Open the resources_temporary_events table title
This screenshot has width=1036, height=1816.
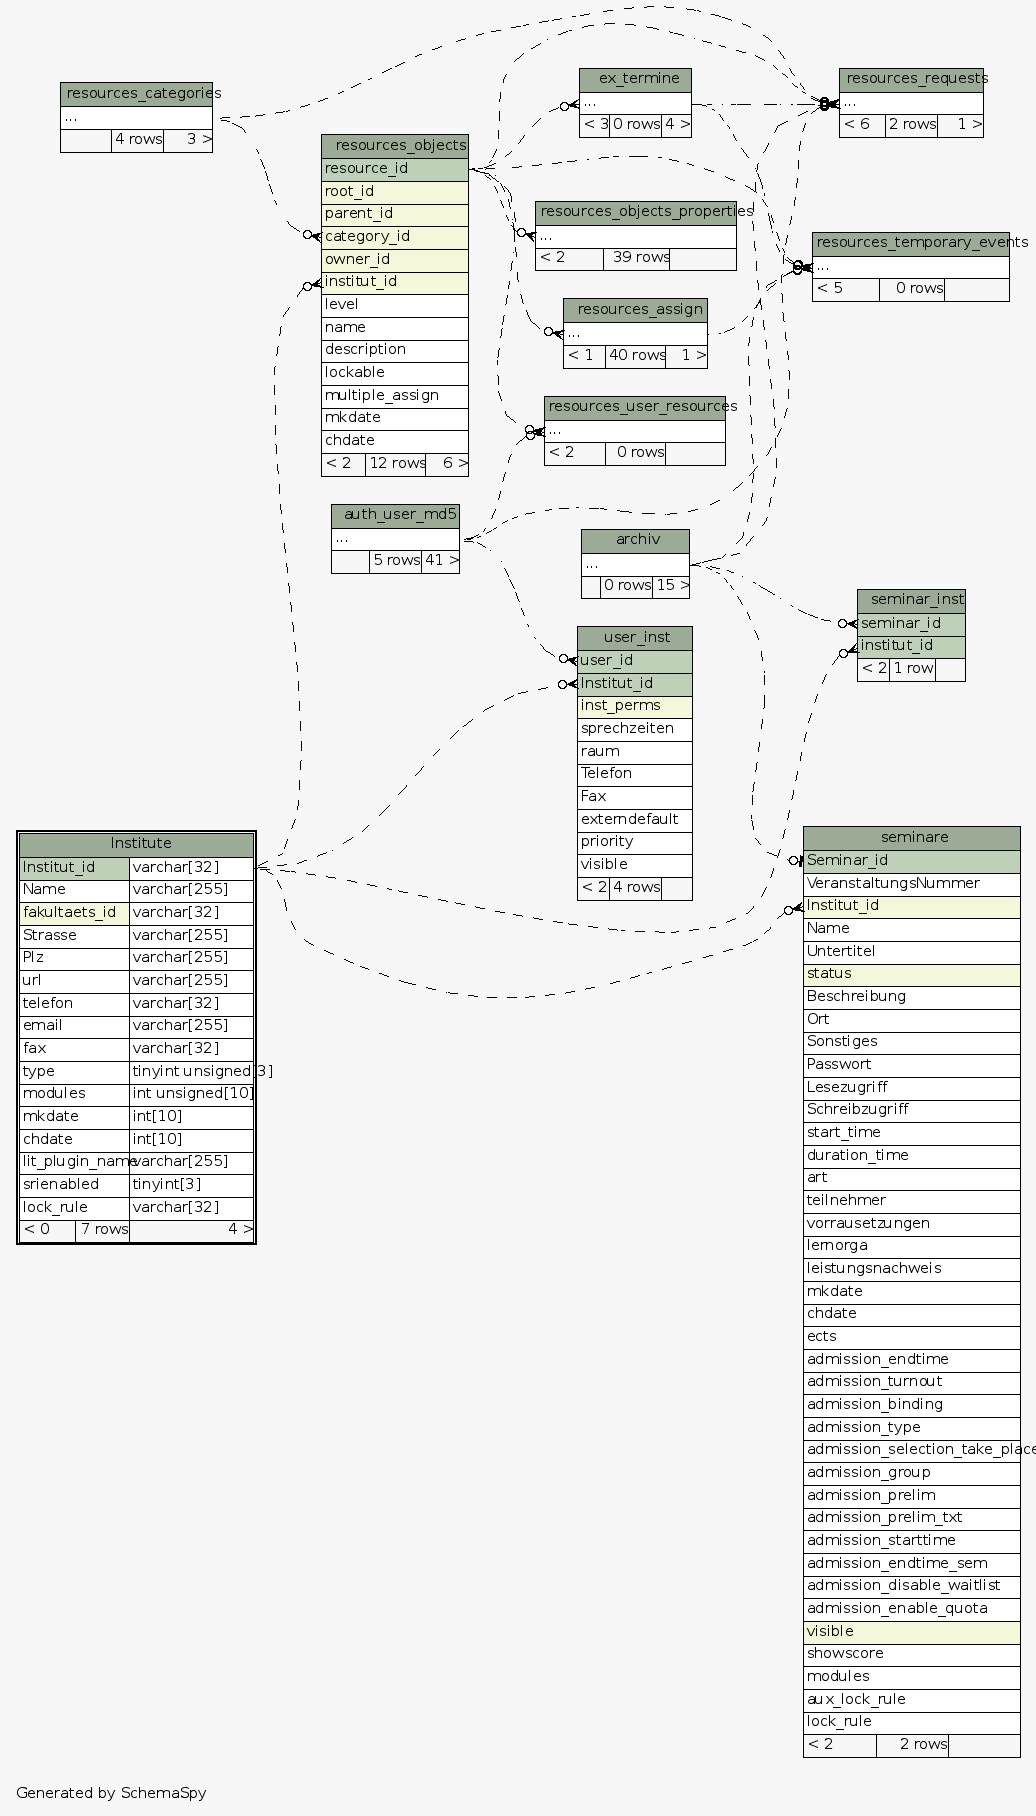coord(910,243)
